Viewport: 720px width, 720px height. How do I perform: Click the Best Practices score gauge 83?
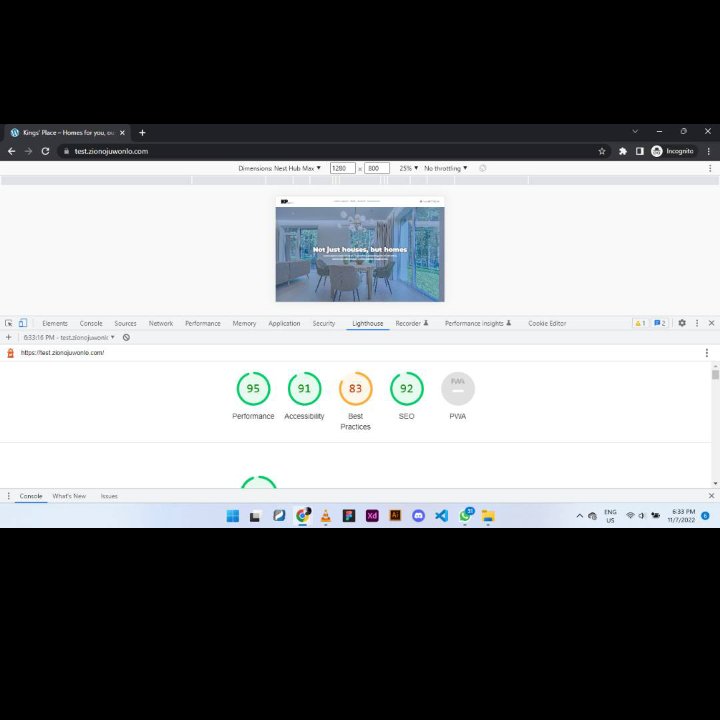(355, 388)
